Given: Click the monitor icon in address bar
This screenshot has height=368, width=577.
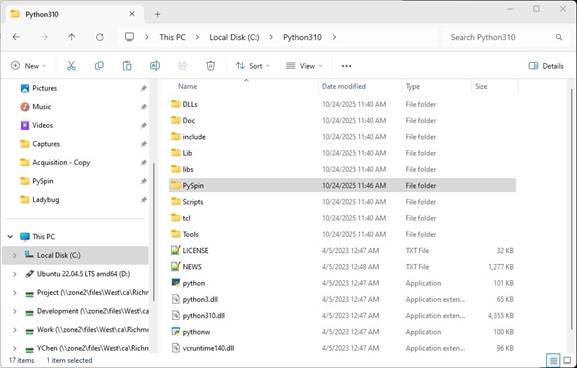Looking at the screenshot, I should tap(129, 37).
